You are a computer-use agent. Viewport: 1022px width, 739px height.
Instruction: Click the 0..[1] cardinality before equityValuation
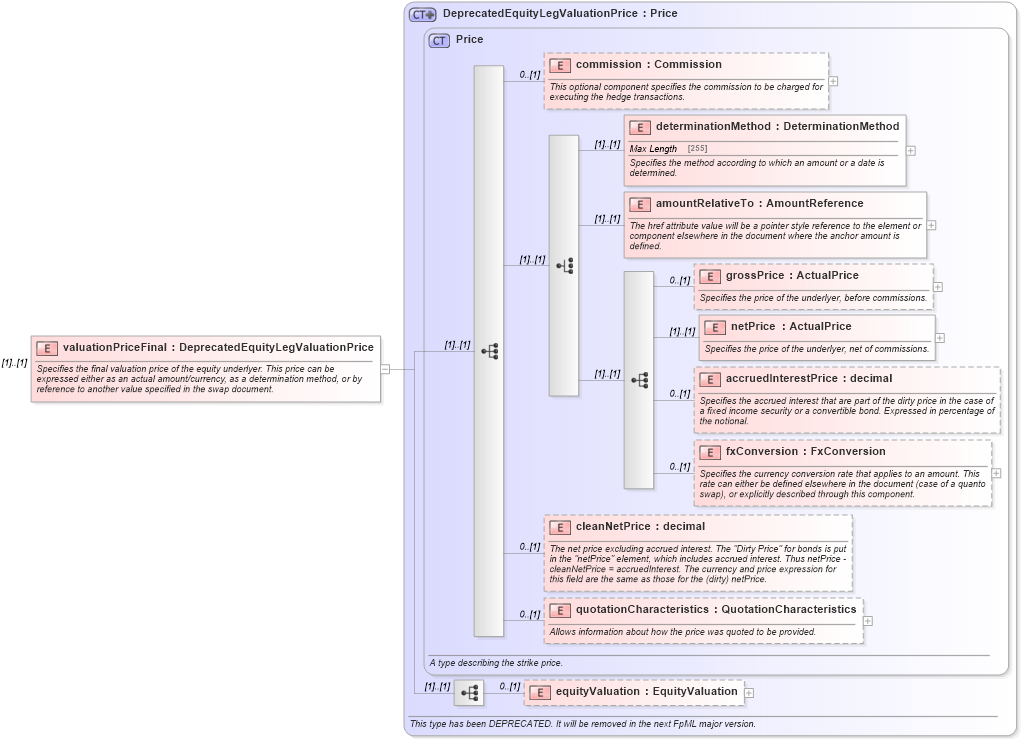tap(510, 686)
